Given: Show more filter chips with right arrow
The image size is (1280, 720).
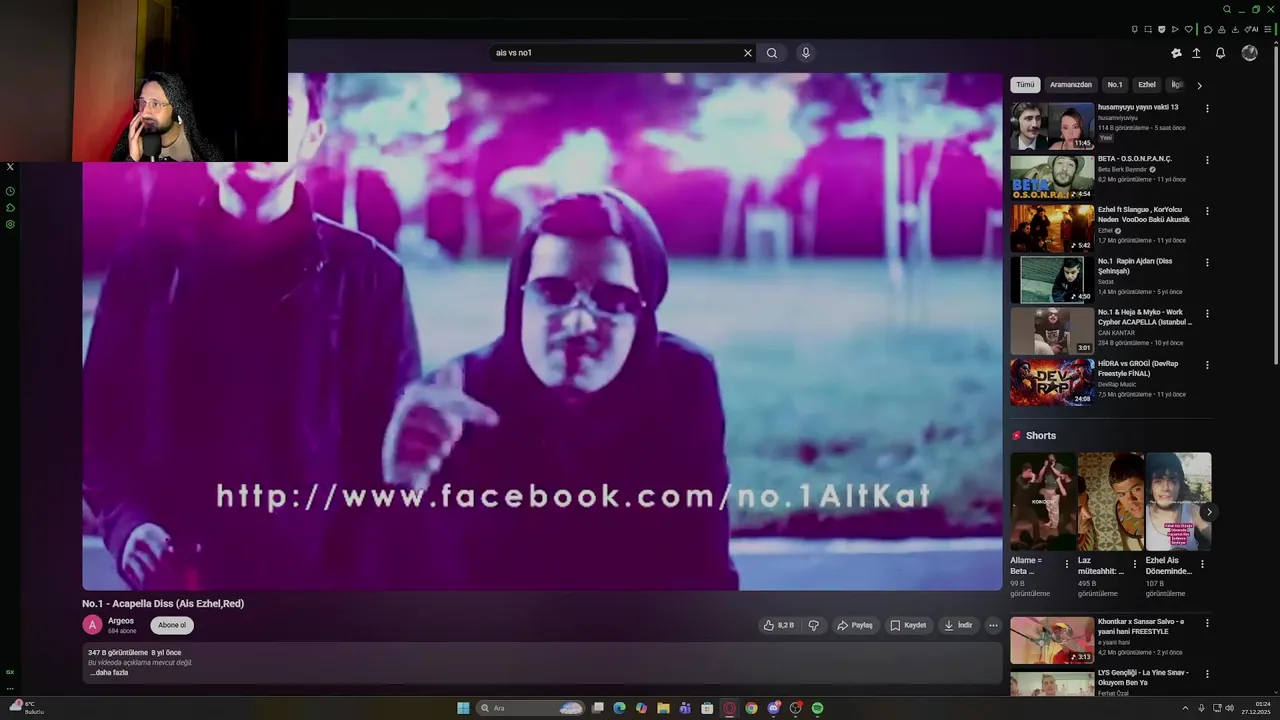Looking at the screenshot, I should pos(1199,85).
